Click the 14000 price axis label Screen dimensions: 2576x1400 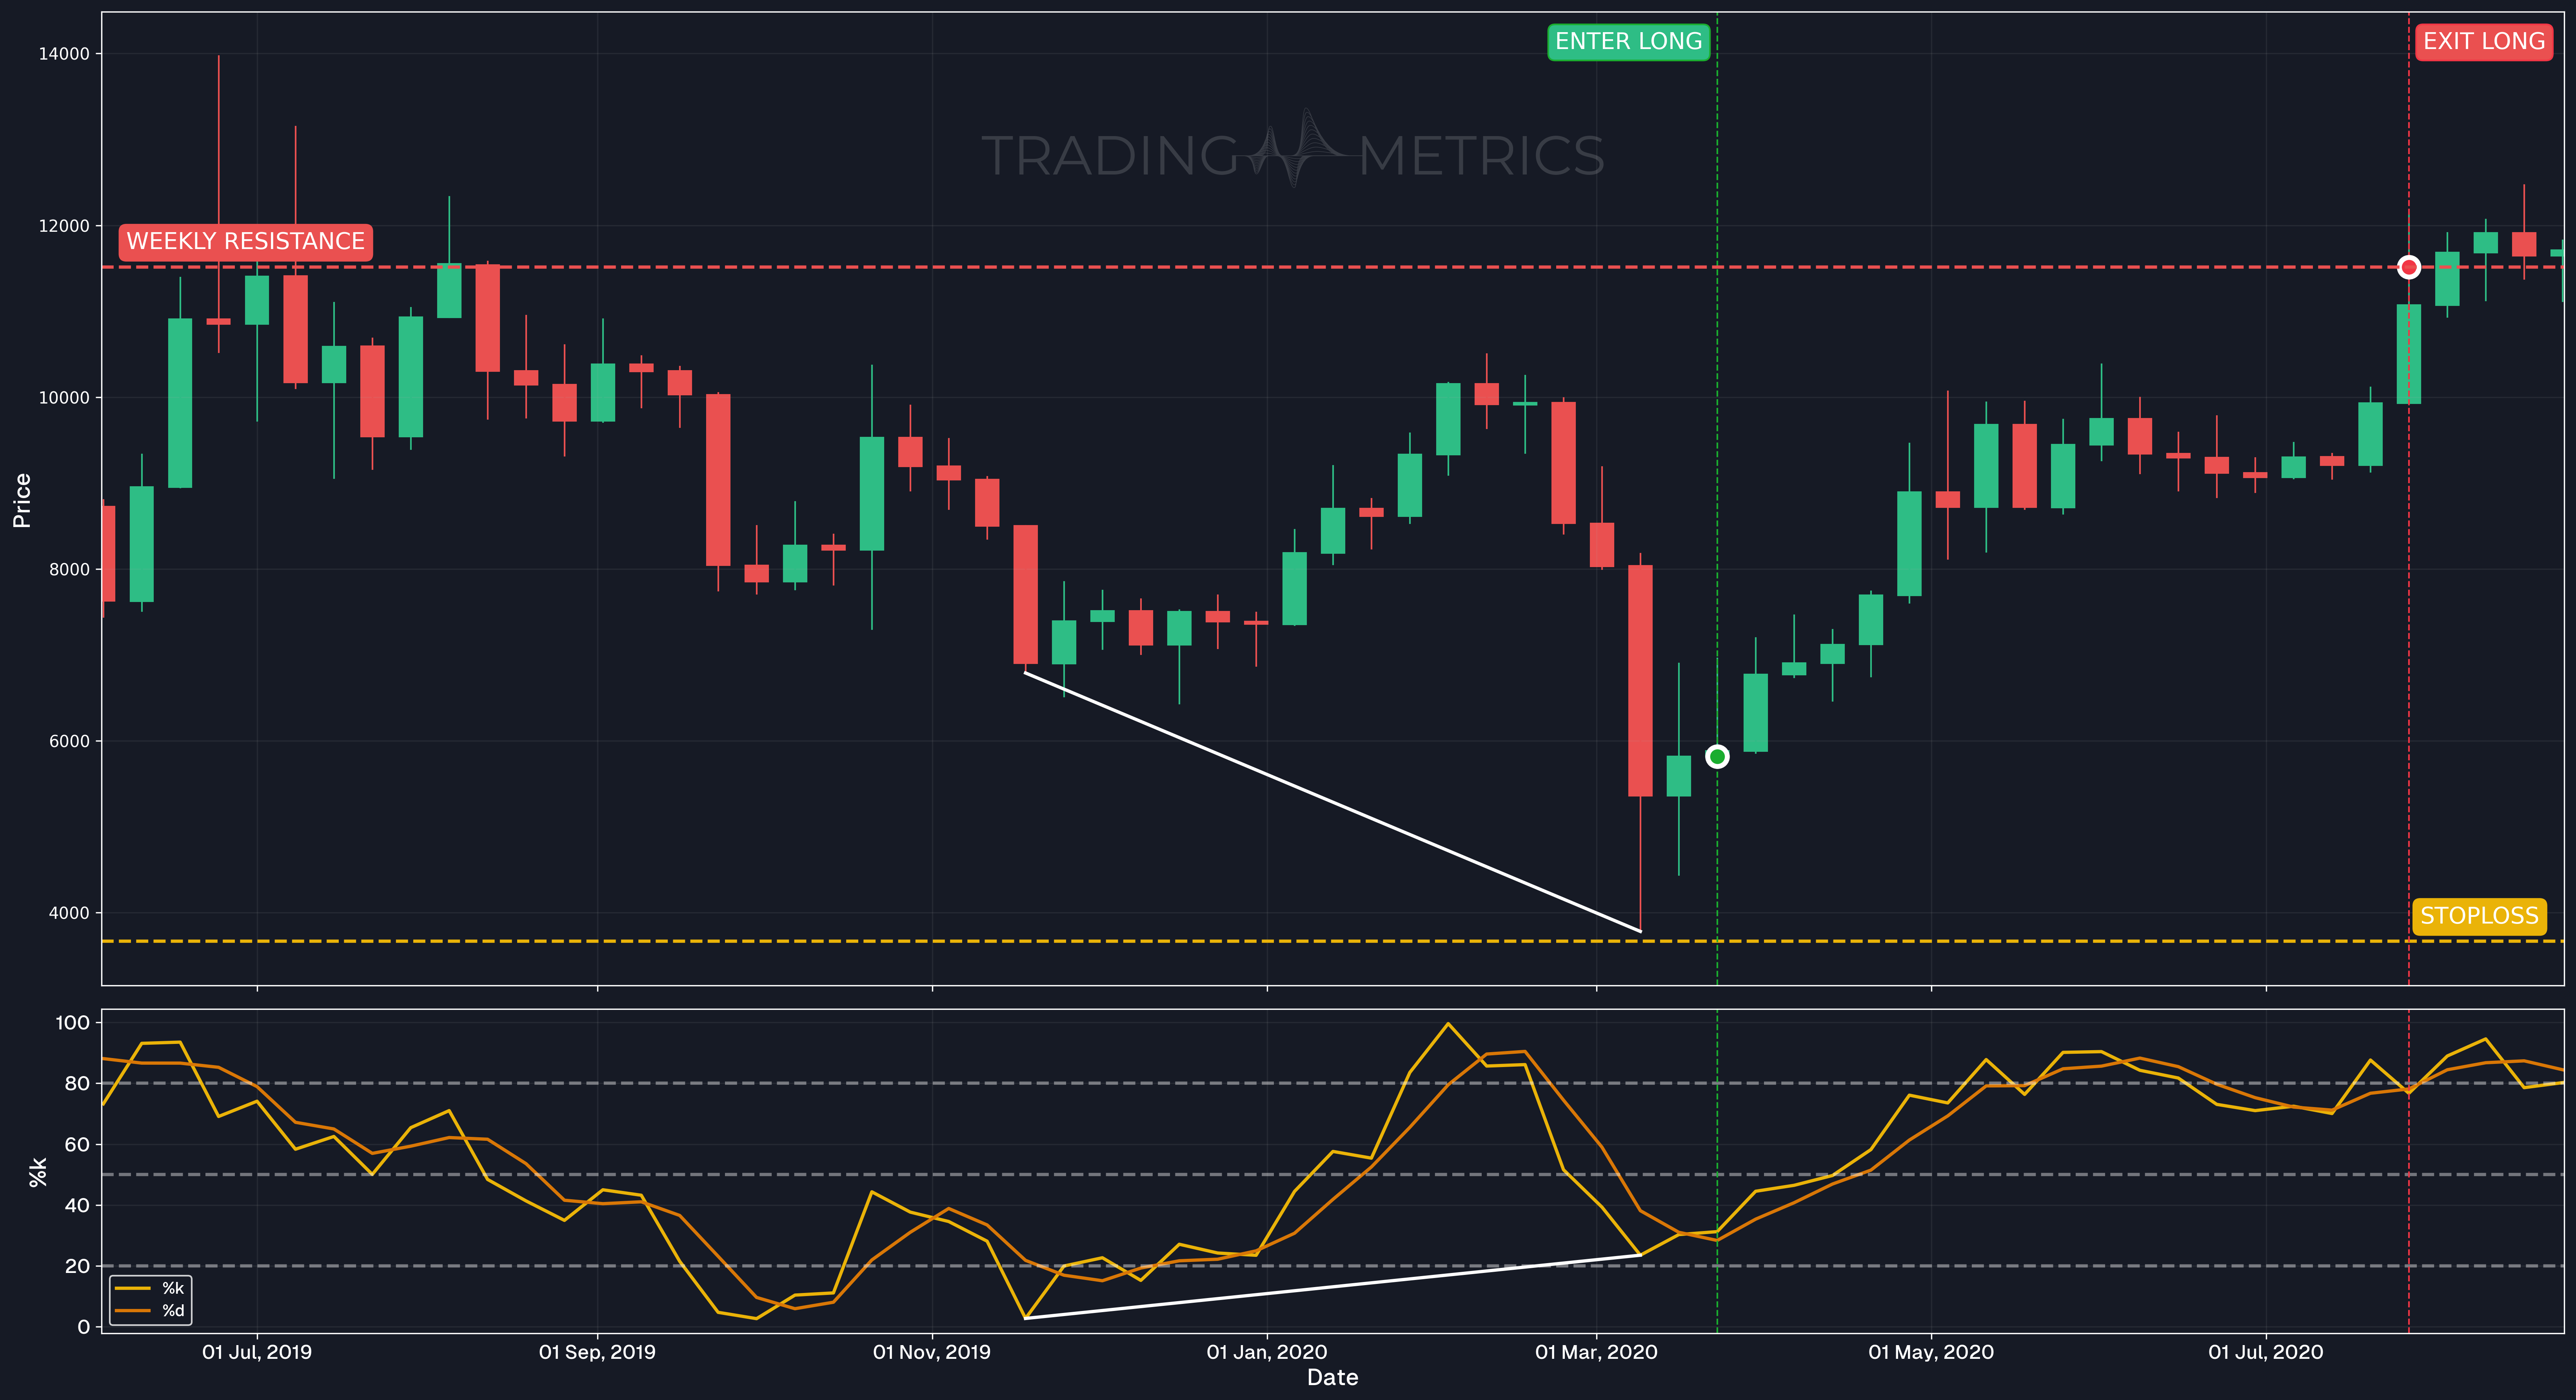coord(64,54)
